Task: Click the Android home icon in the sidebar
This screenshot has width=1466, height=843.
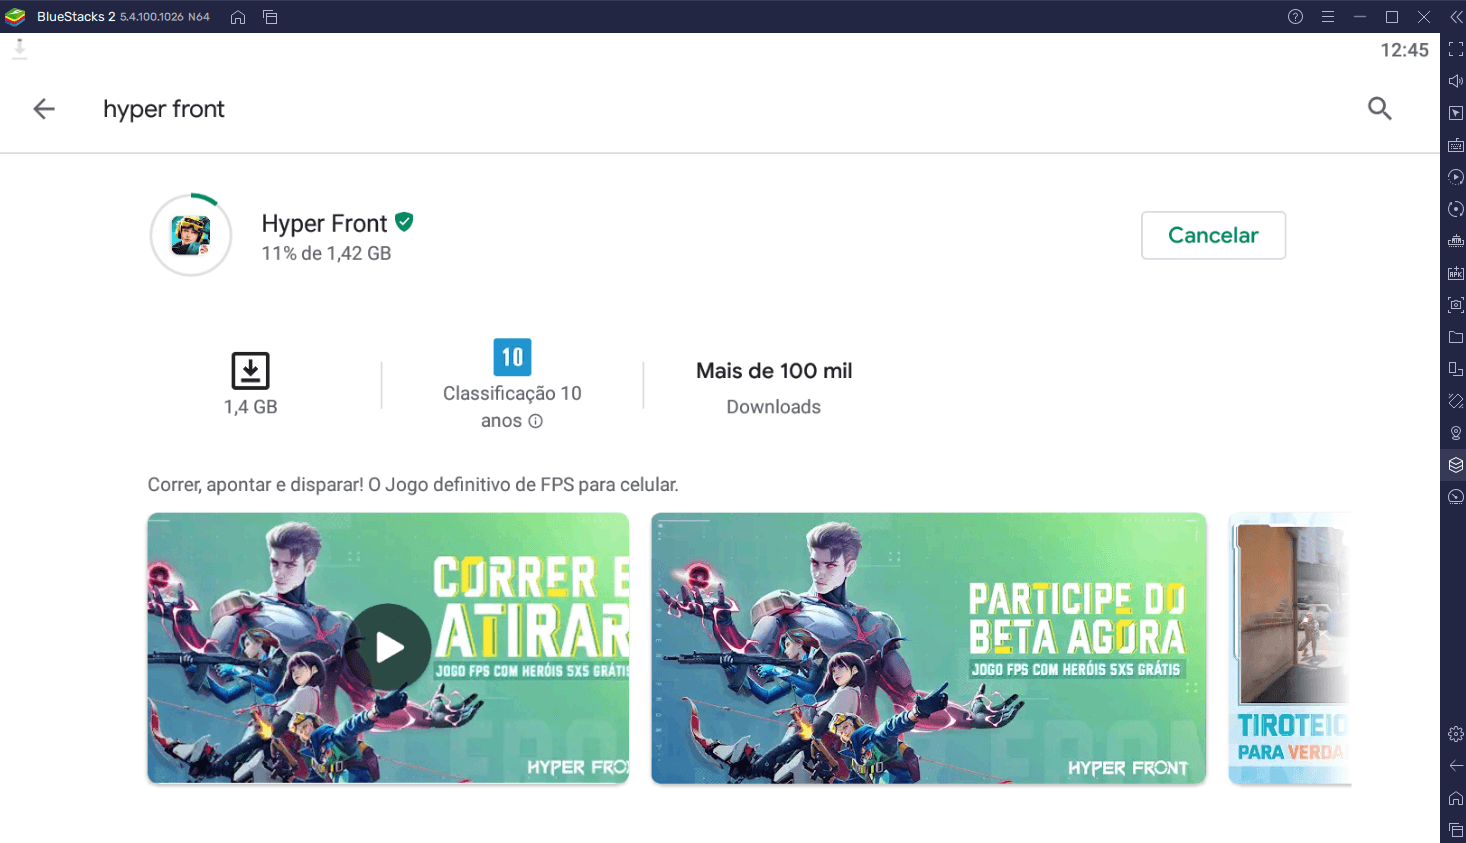Action: (1456, 798)
